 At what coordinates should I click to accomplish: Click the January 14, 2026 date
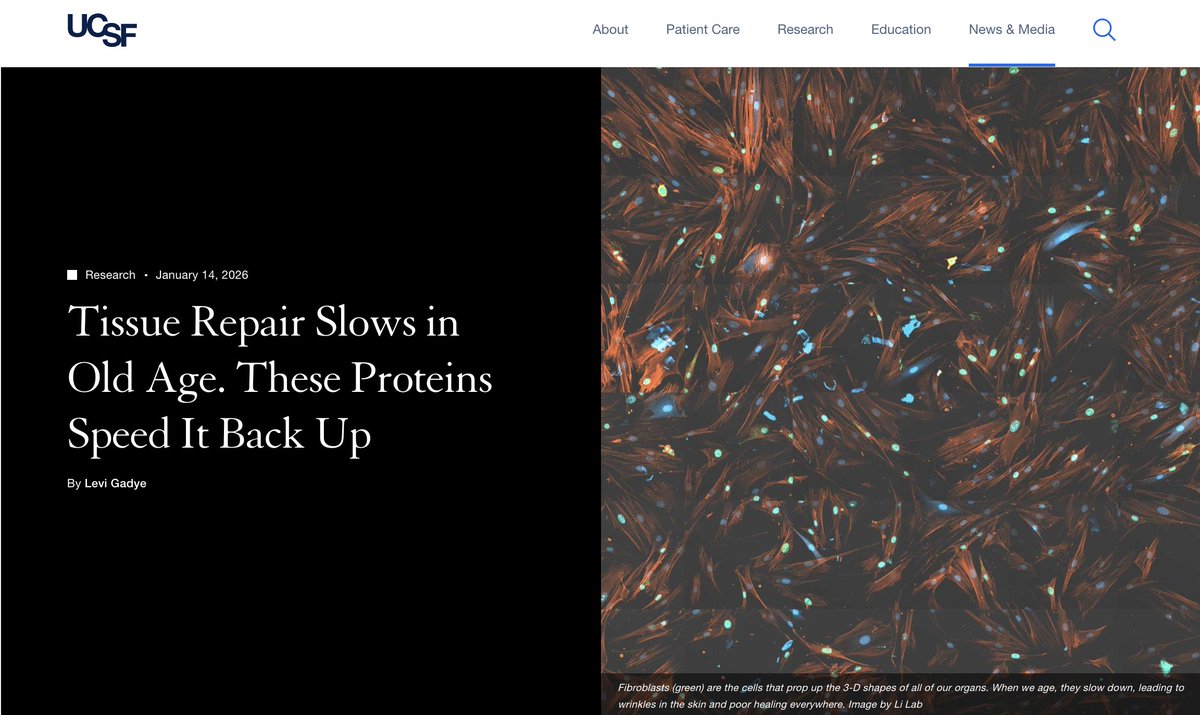pos(202,275)
